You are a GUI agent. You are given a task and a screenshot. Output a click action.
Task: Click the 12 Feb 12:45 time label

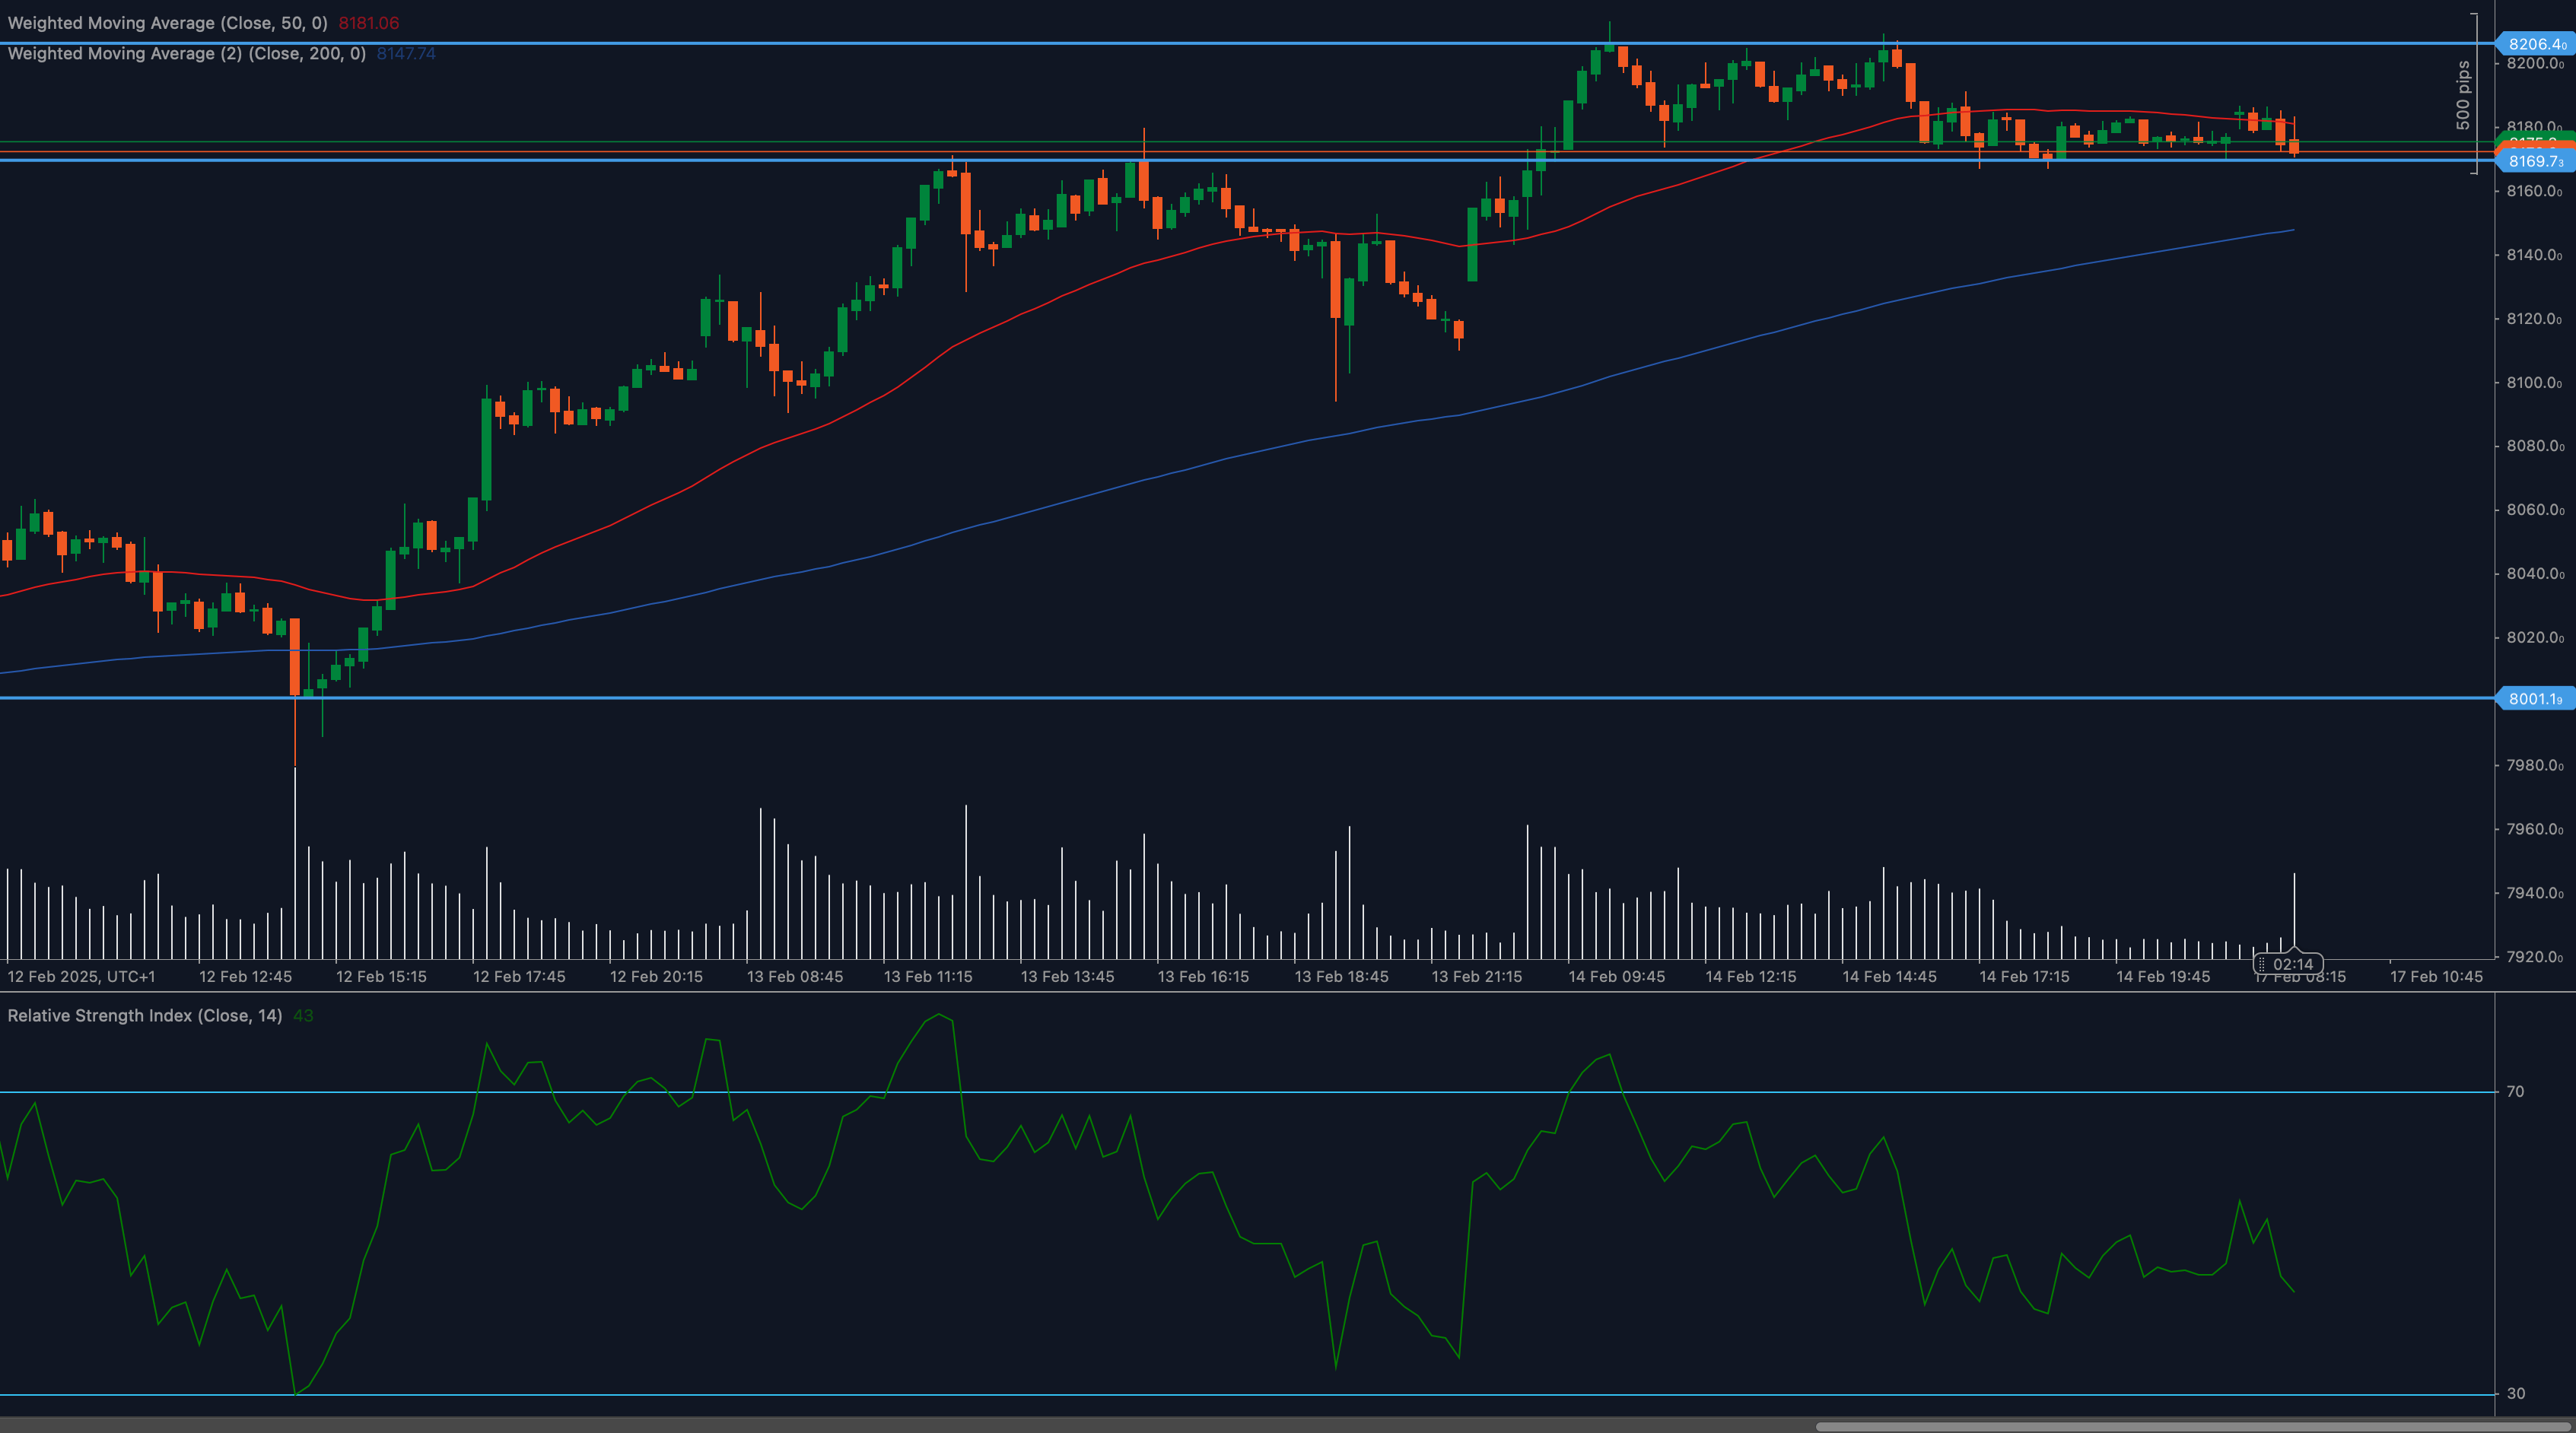pos(245,977)
